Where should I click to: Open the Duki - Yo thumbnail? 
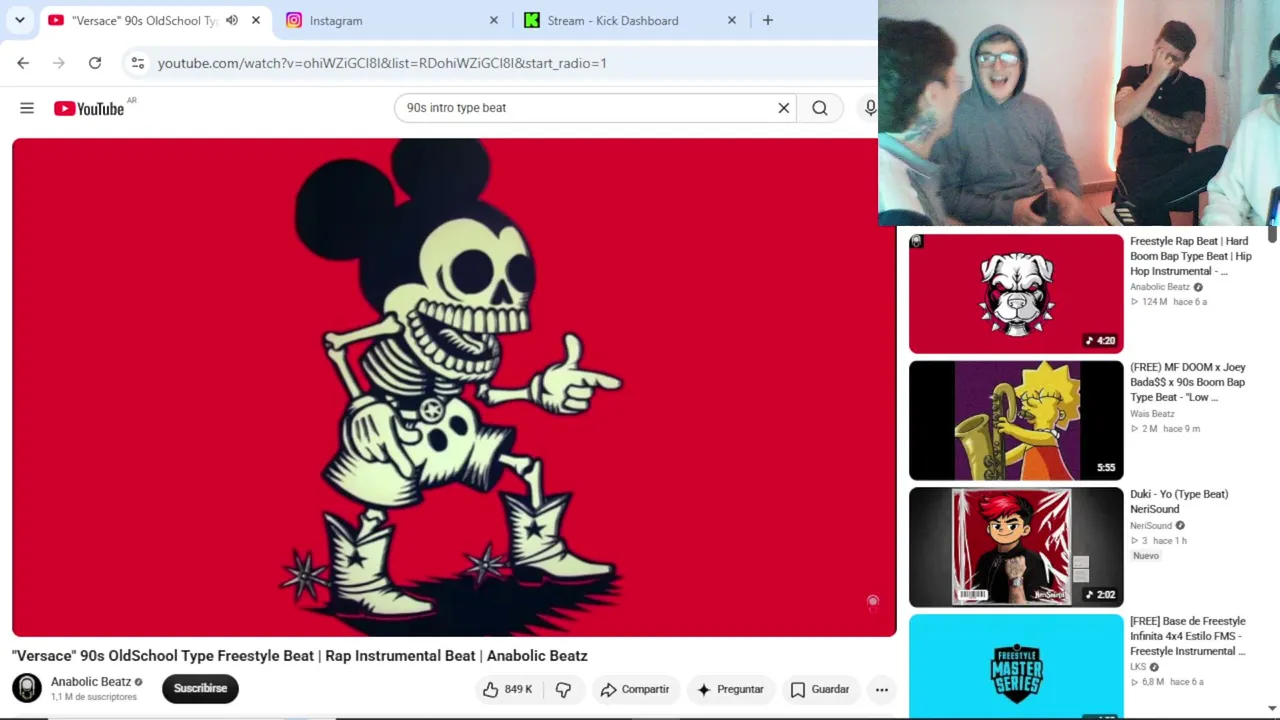(x=1016, y=548)
